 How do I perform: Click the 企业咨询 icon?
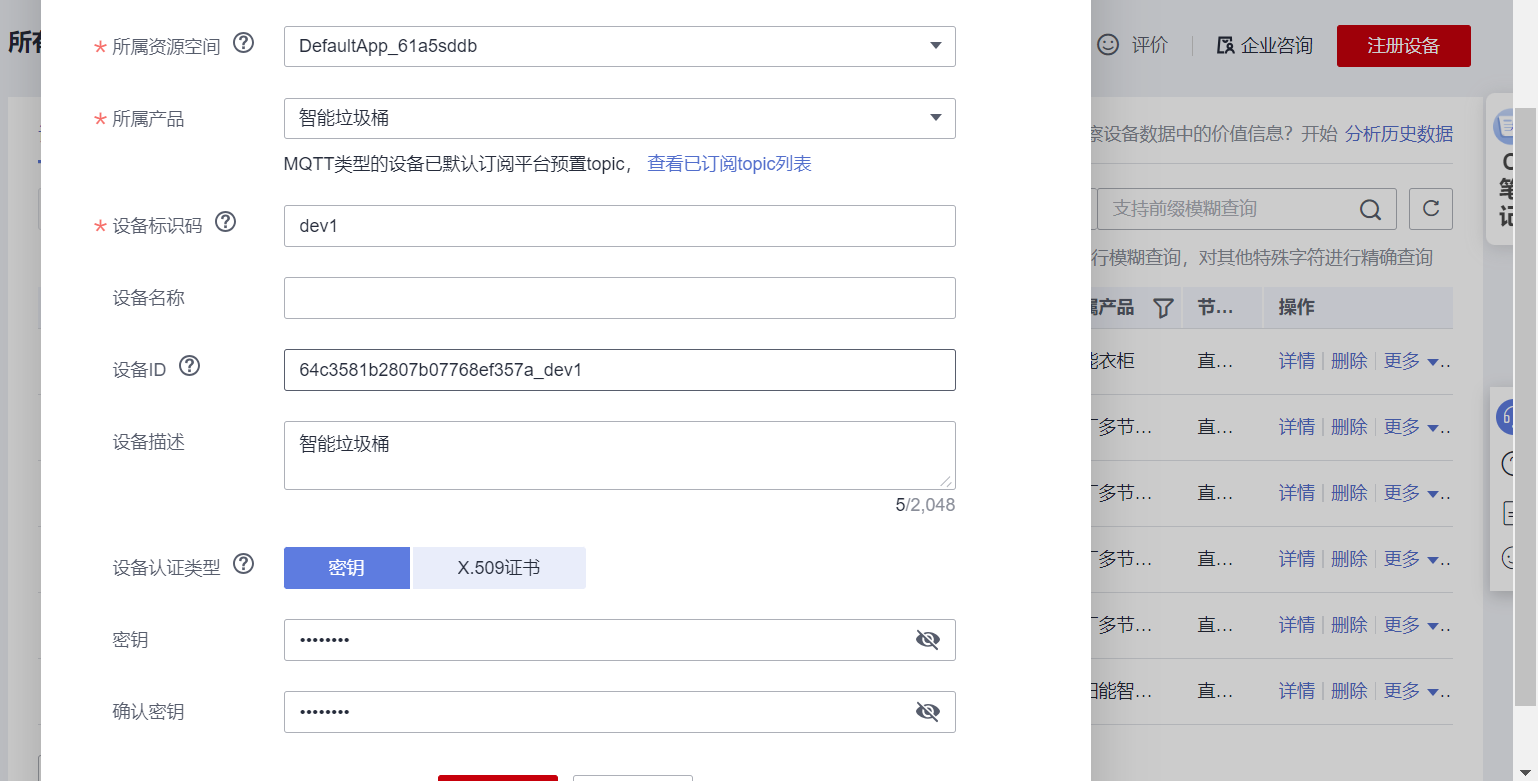(1225, 45)
